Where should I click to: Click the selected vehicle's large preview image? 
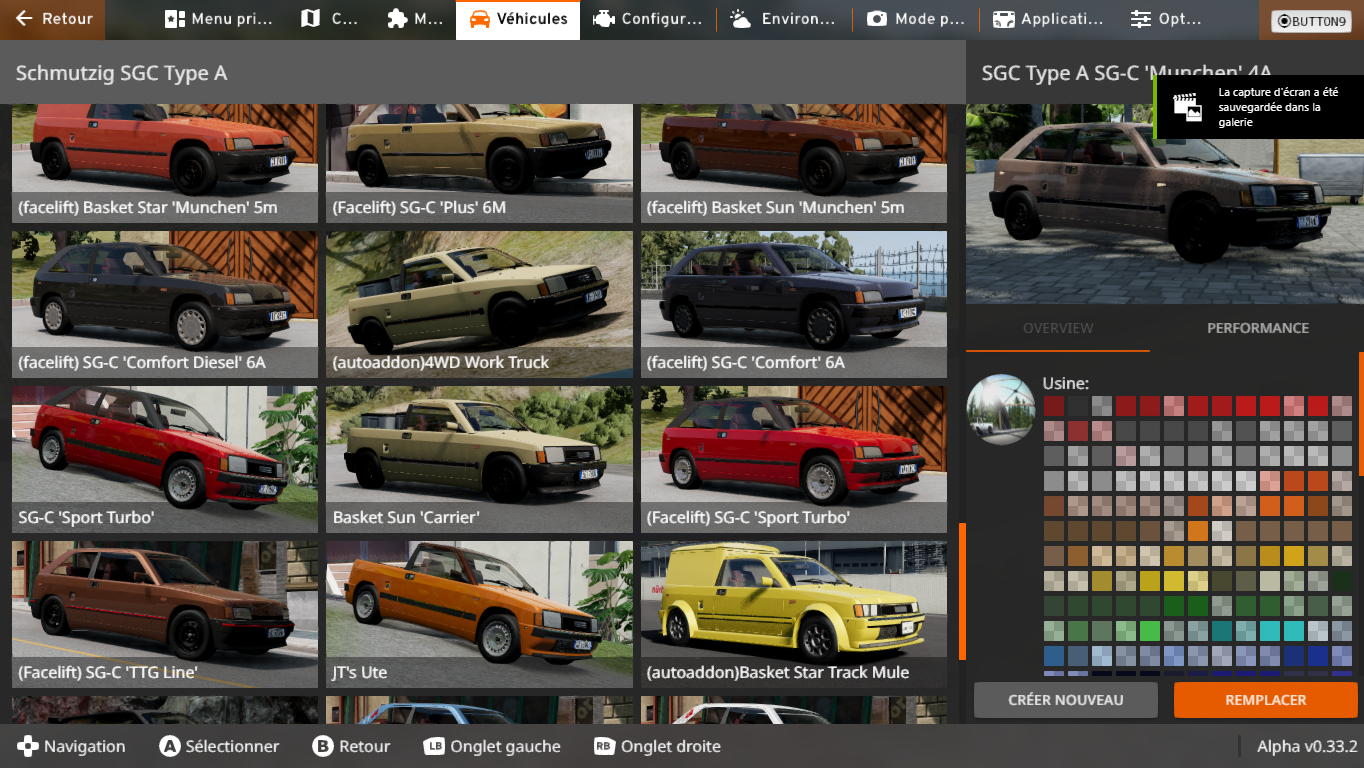click(x=1165, y=204)
